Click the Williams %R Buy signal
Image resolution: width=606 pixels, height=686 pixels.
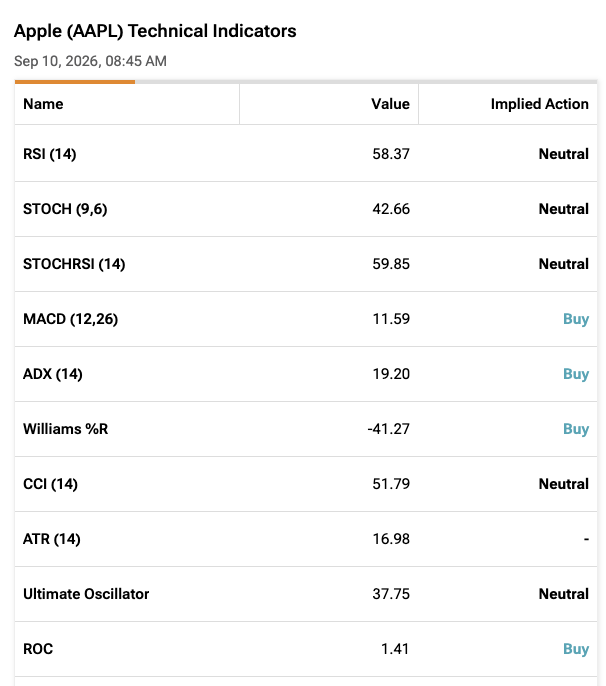pos(576,429)
